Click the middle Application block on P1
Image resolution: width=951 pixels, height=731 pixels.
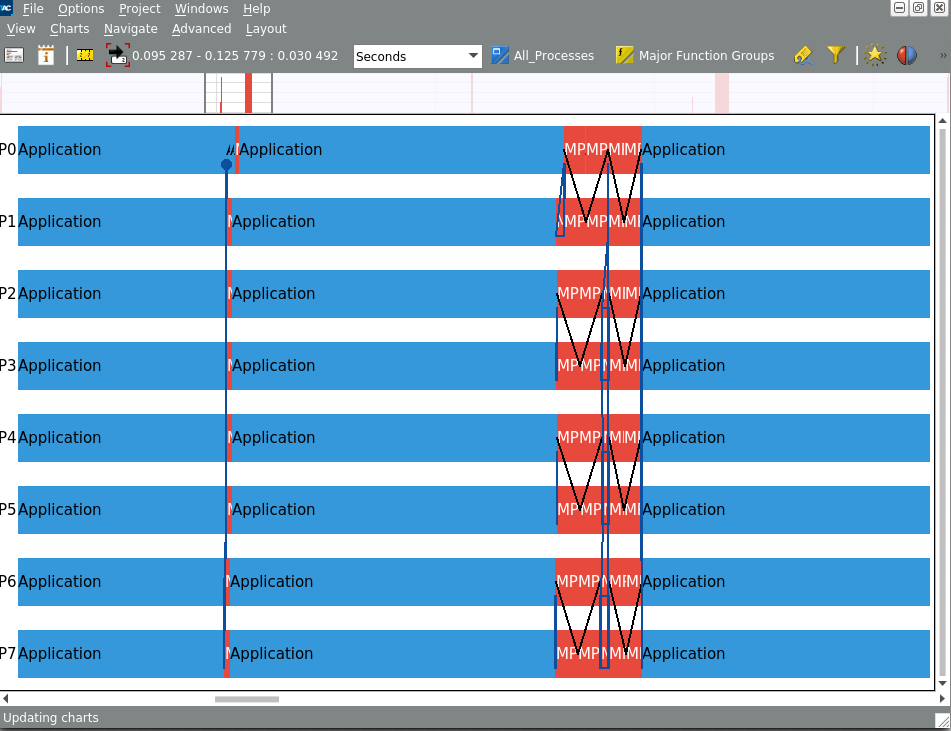click(394, 221)
